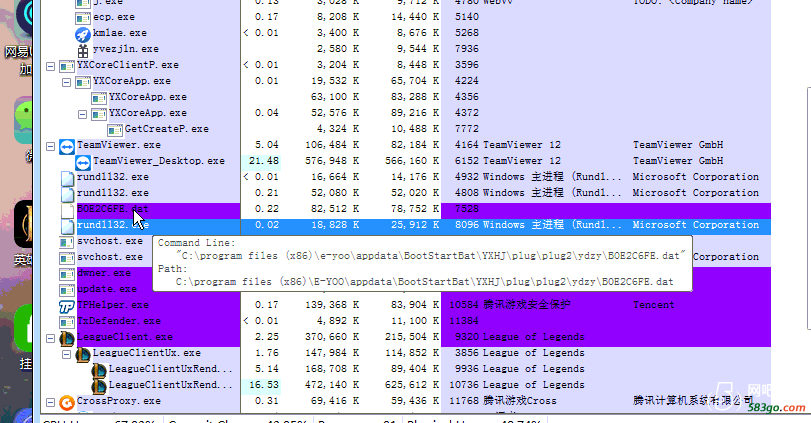Screen dimensions: 811x423
Task: Click 腾讯游戏安全保护 description of TPHelper
Action: click(x=527, y=305)
